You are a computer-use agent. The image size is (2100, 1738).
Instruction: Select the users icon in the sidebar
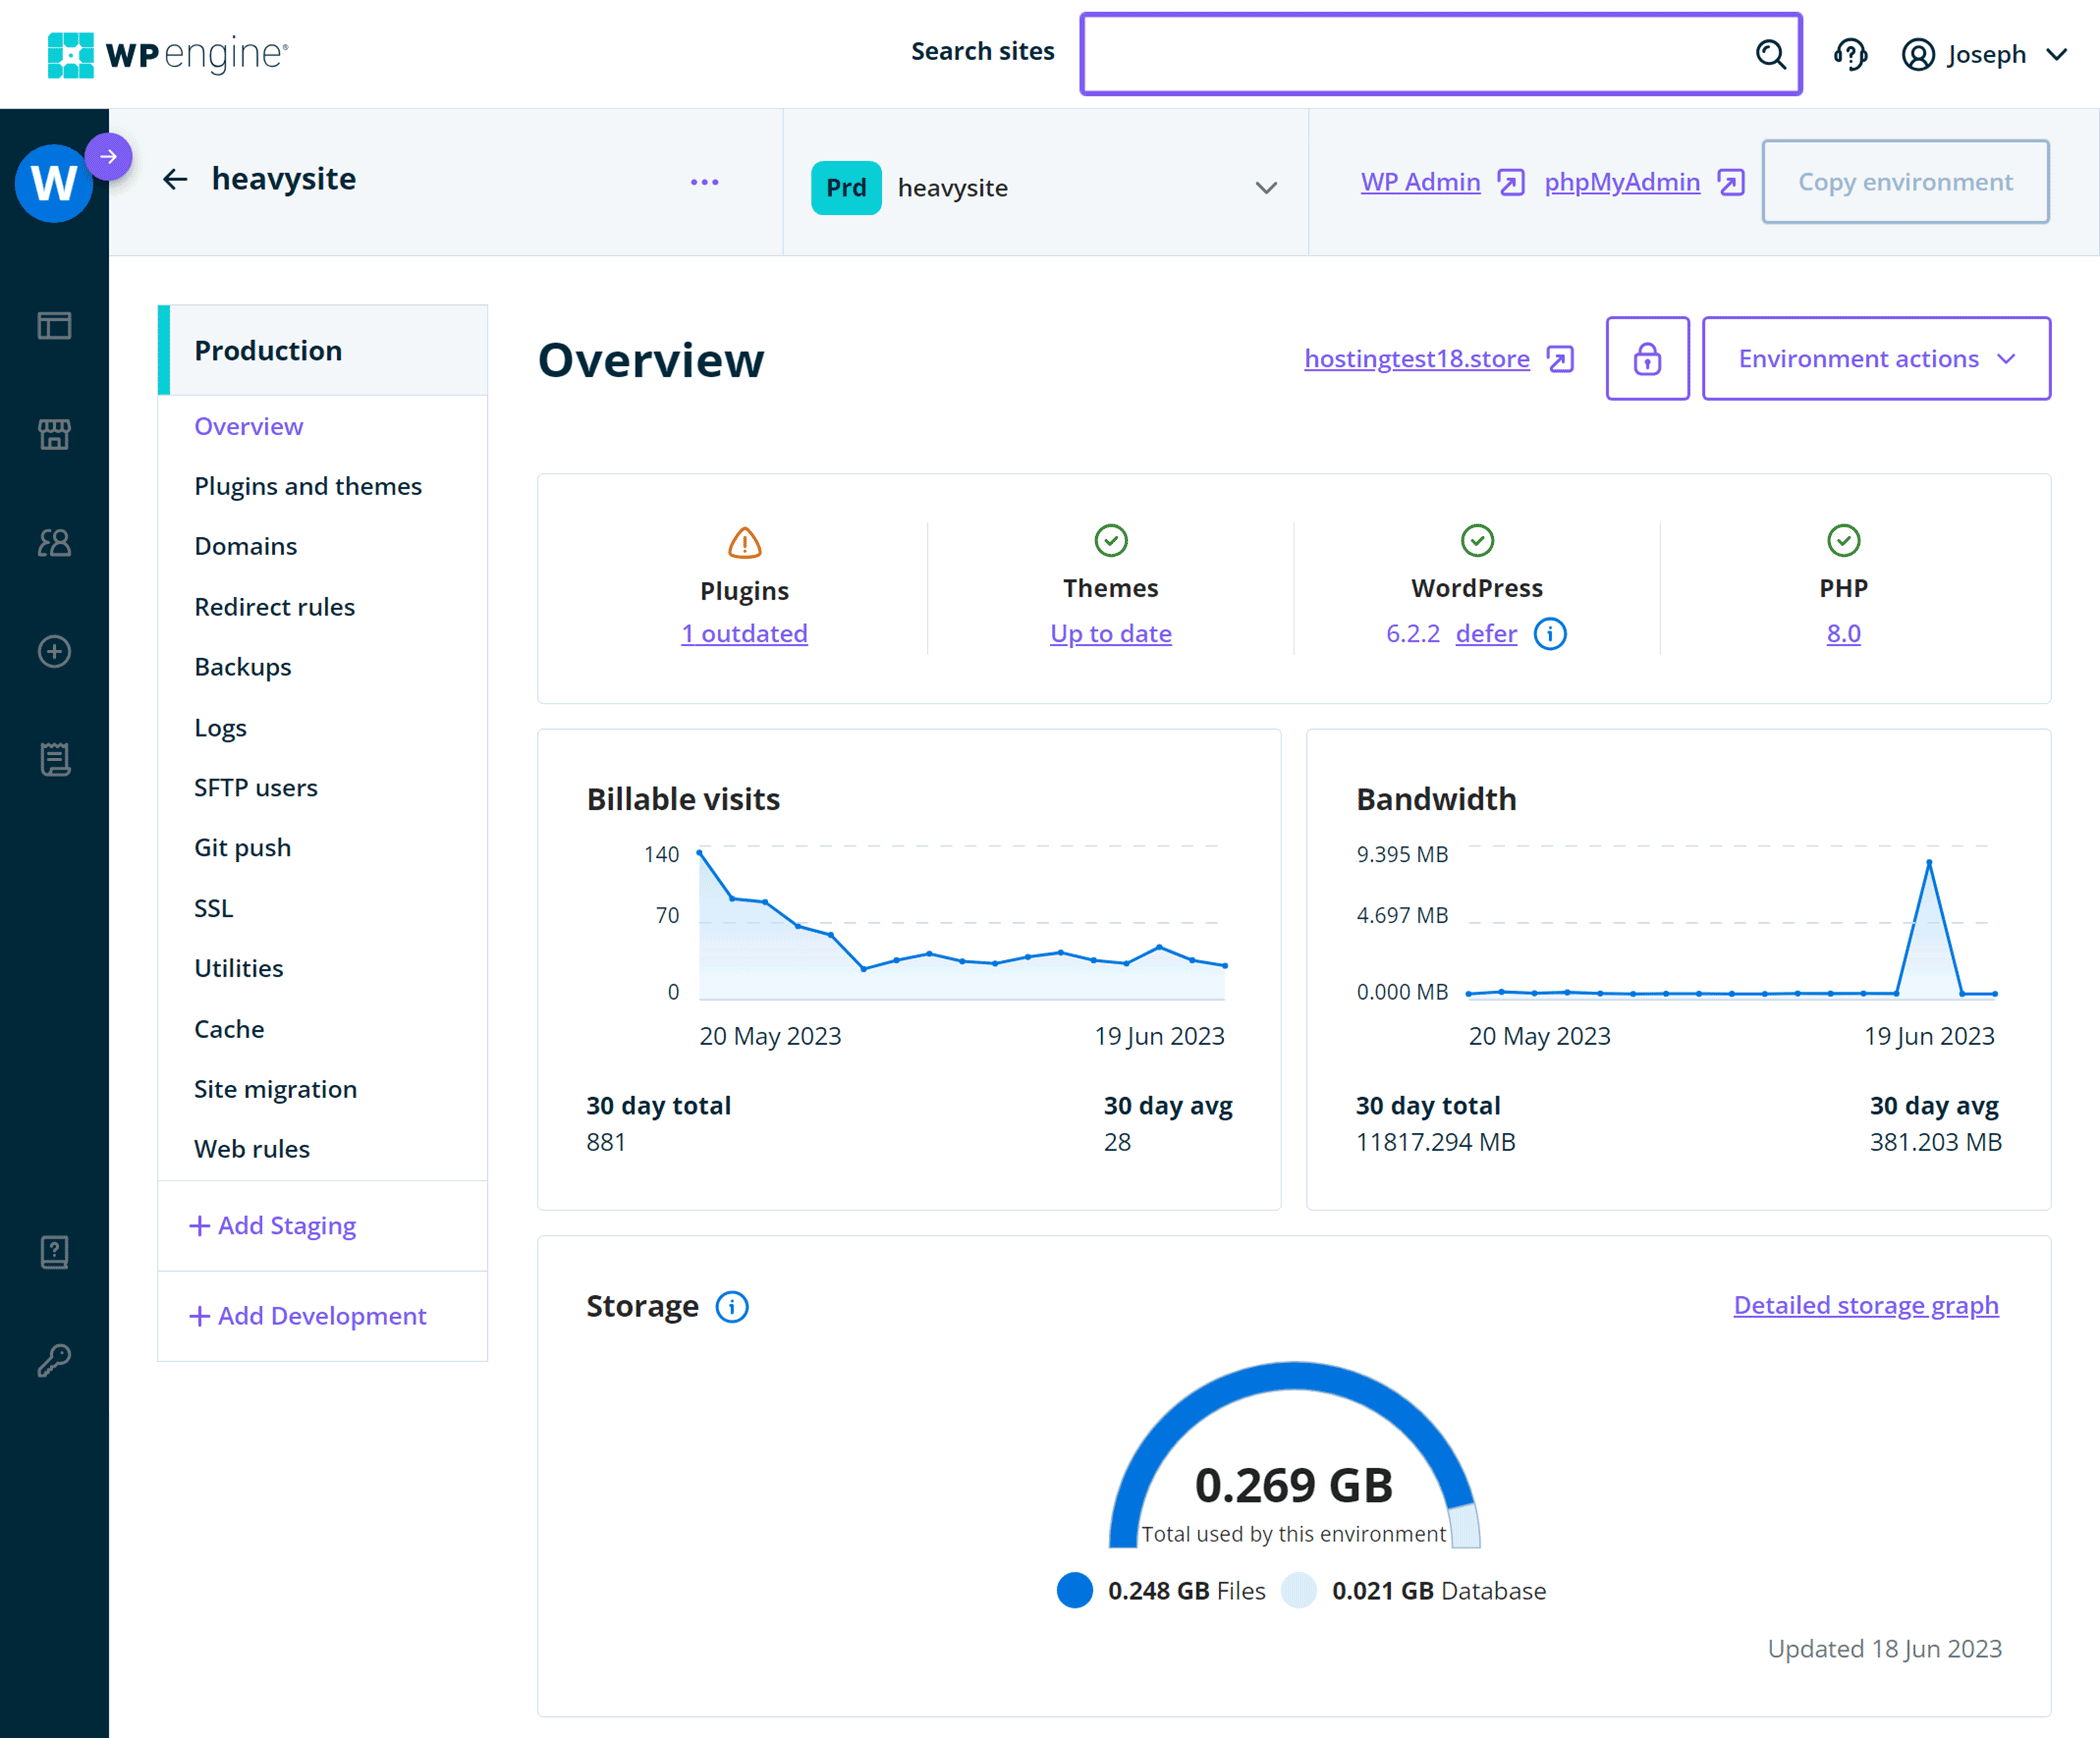[x=55, y=543]
